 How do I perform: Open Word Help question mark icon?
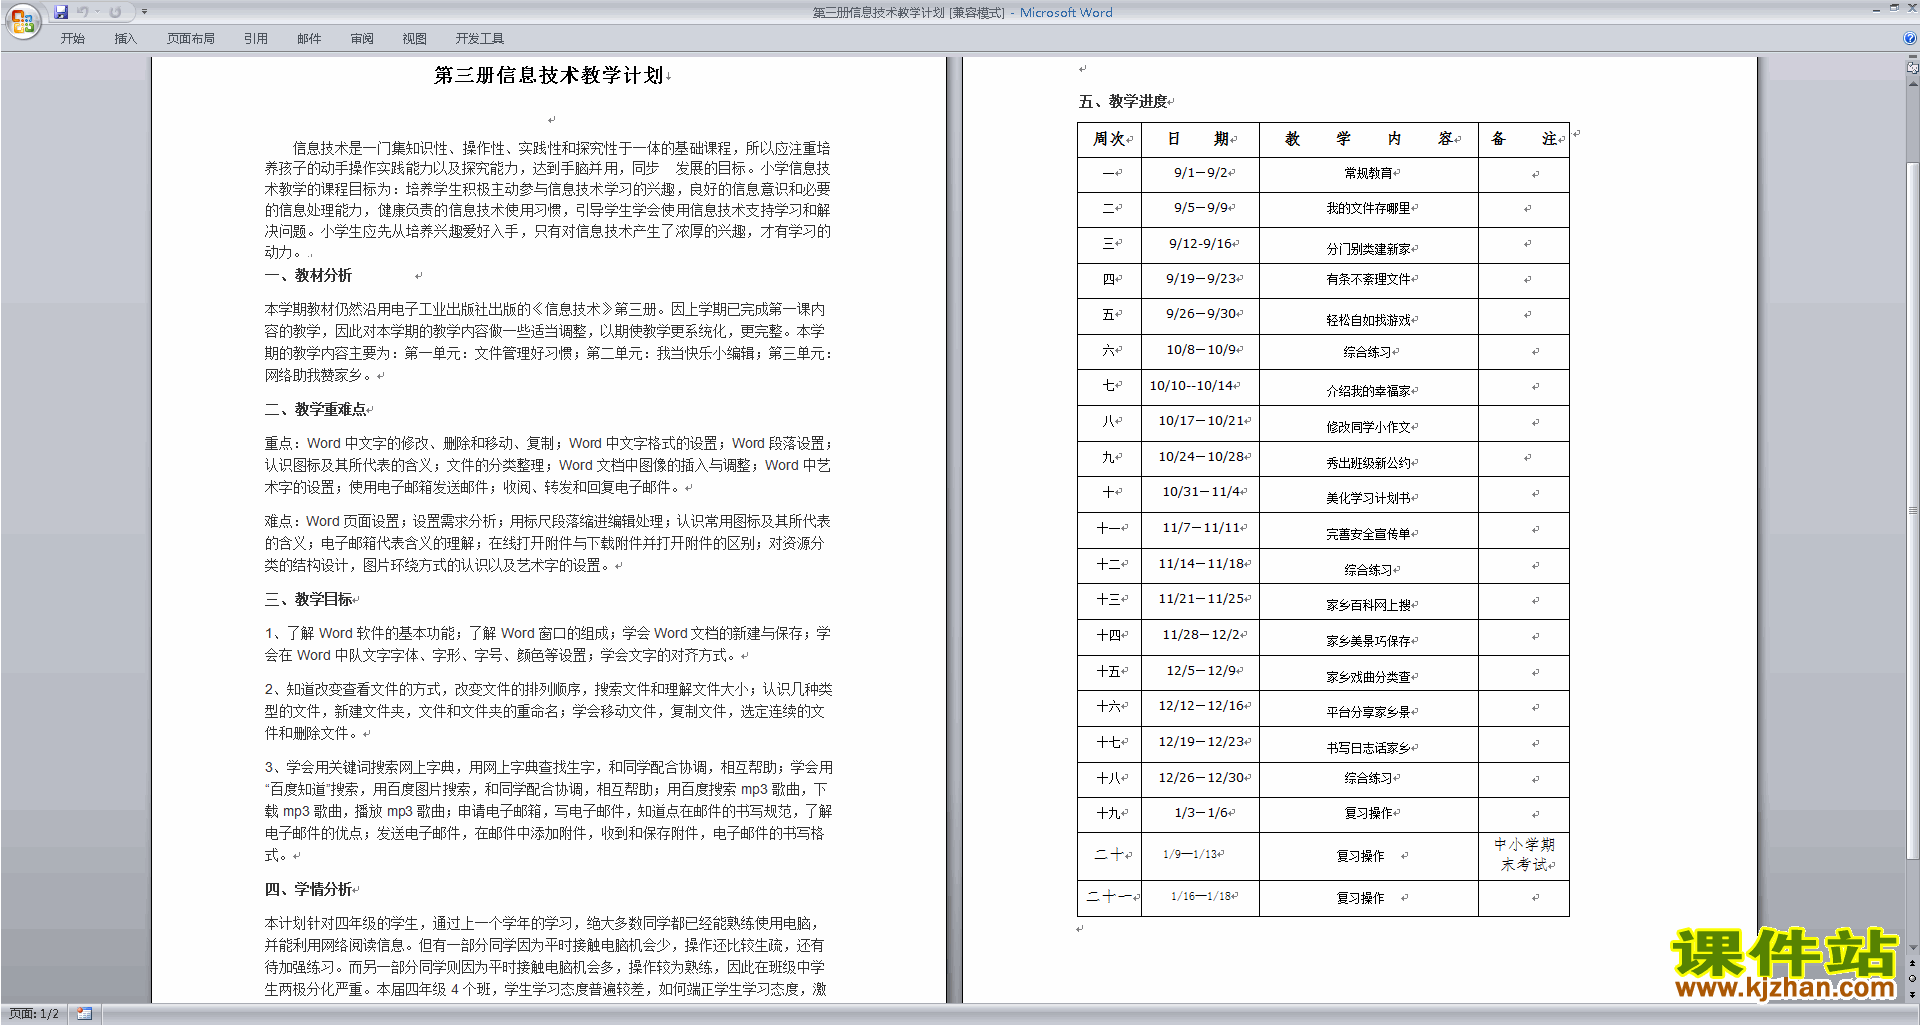click(1910, 38)
